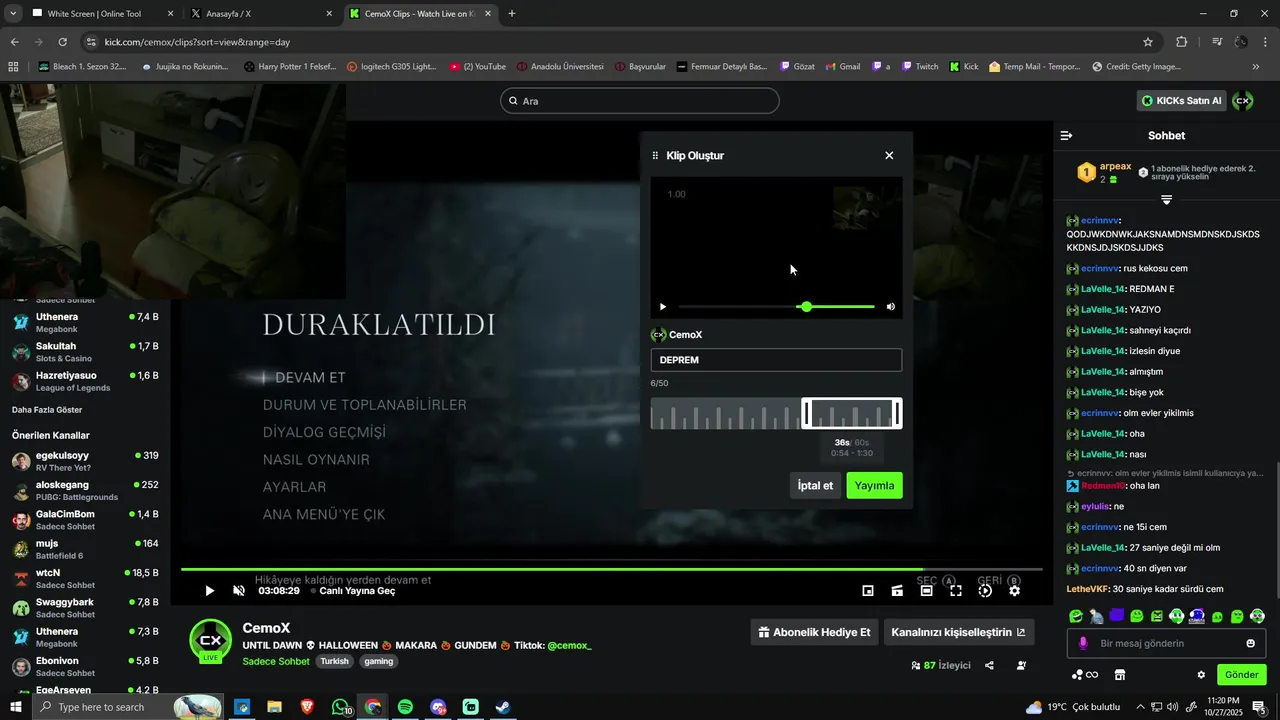Expand the chat leaderboard arrow
The width and height of the screenshot is (1280, 720).
click(x=1166, y=200)
